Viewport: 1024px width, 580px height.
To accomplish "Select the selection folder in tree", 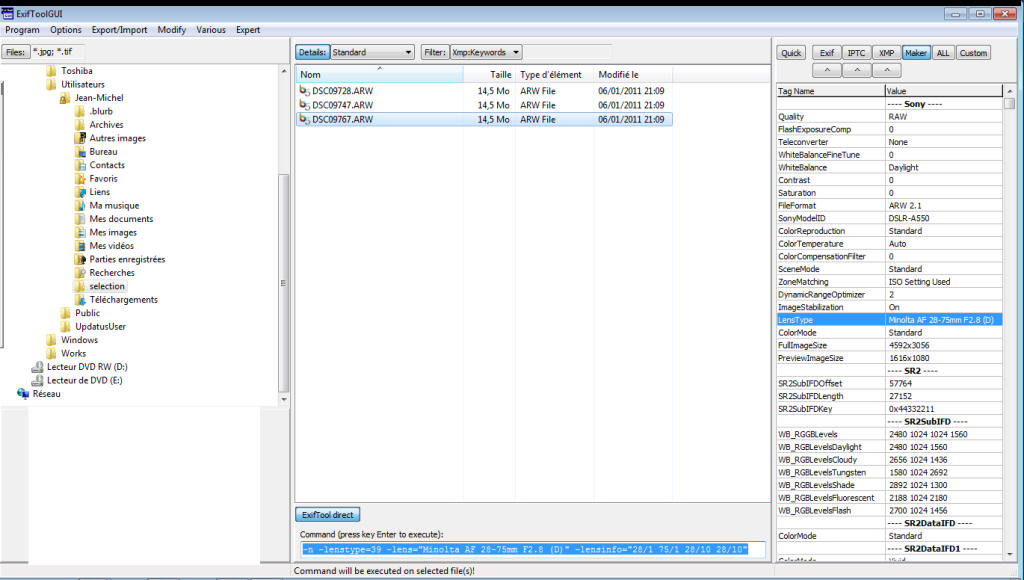I will point(107,286).
